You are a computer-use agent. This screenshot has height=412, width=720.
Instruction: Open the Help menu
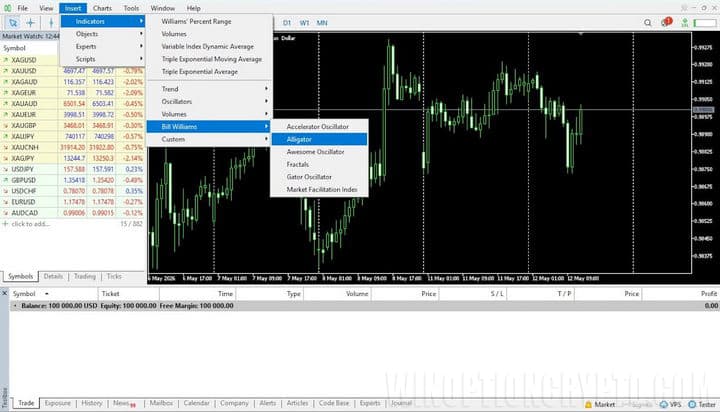click(x=193, y=8)
